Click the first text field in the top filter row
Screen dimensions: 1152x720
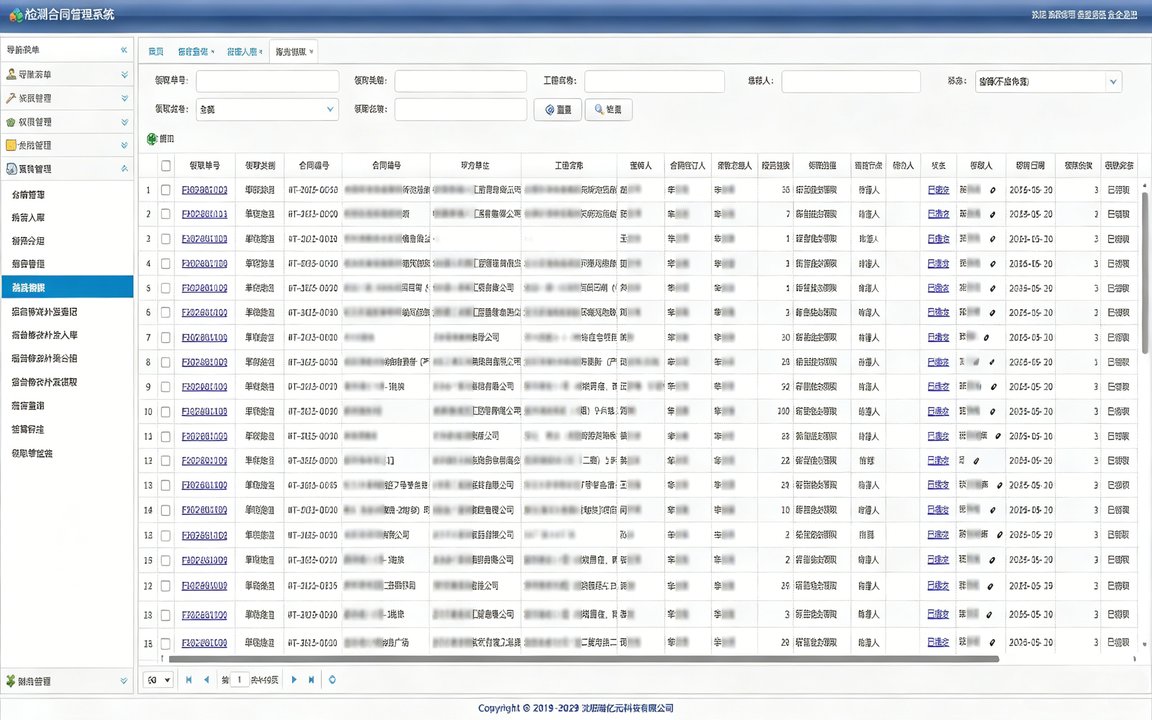point(267,82)
